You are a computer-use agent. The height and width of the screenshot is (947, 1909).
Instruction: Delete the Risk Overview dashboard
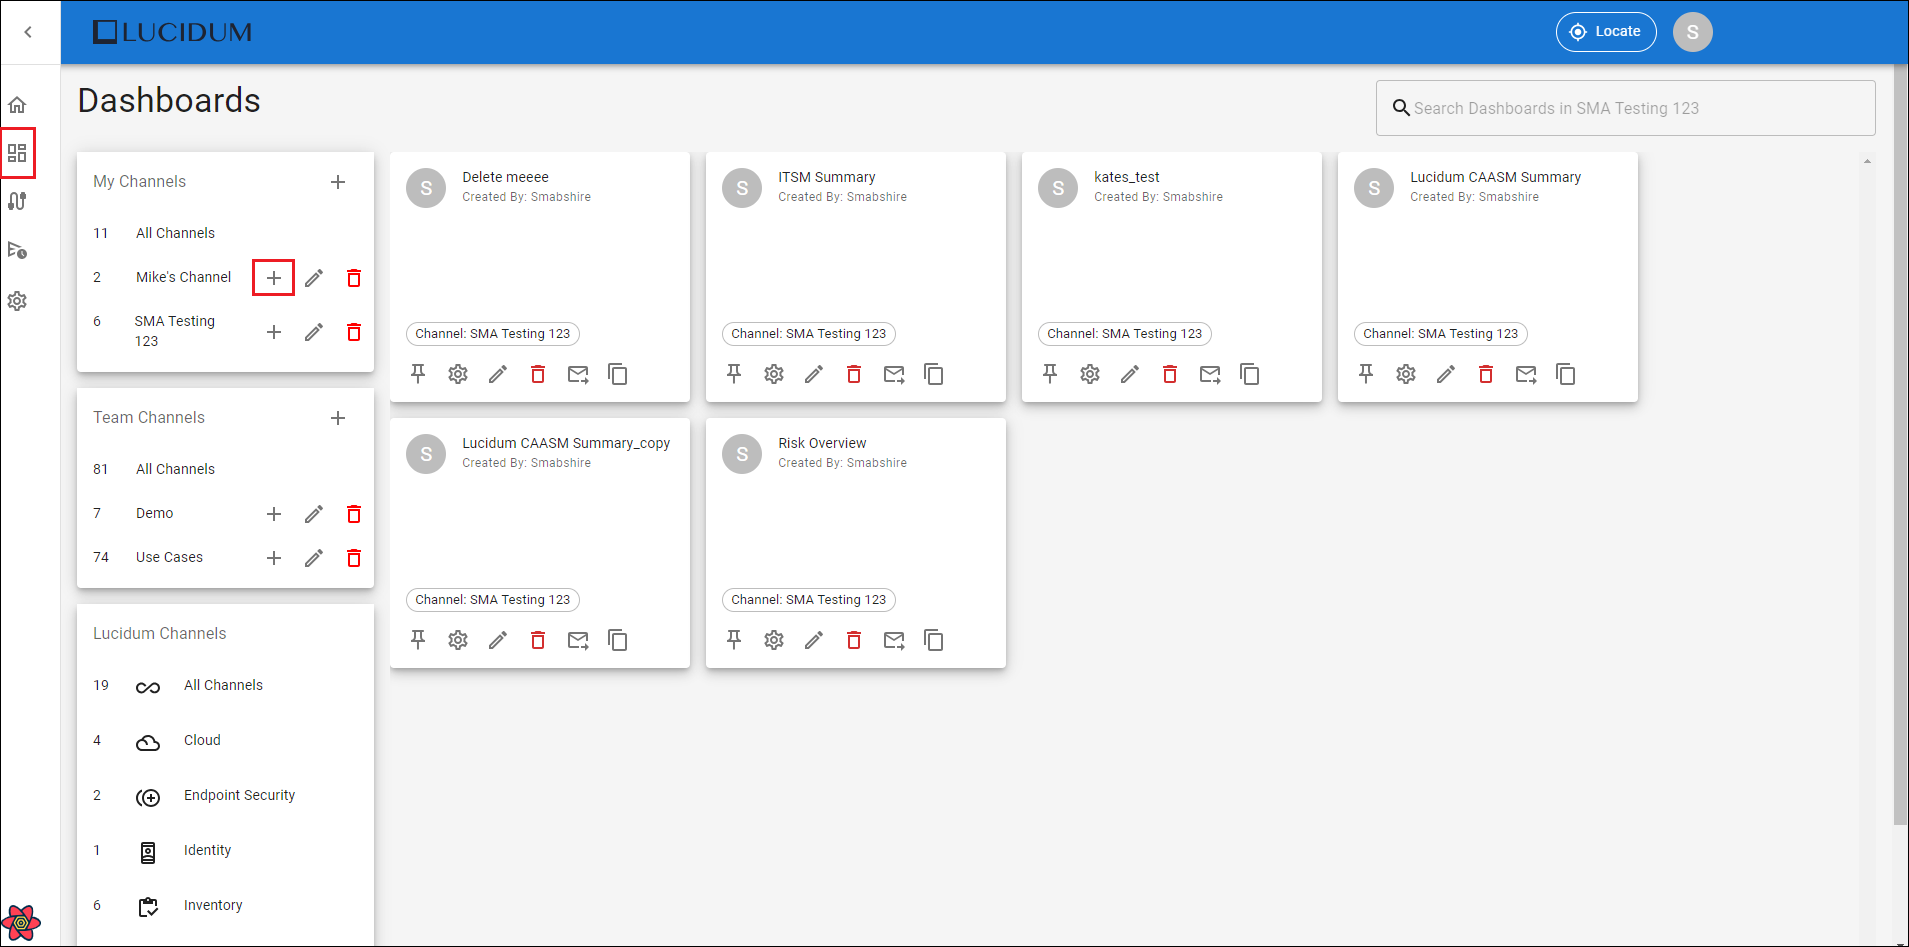[854, 640]
